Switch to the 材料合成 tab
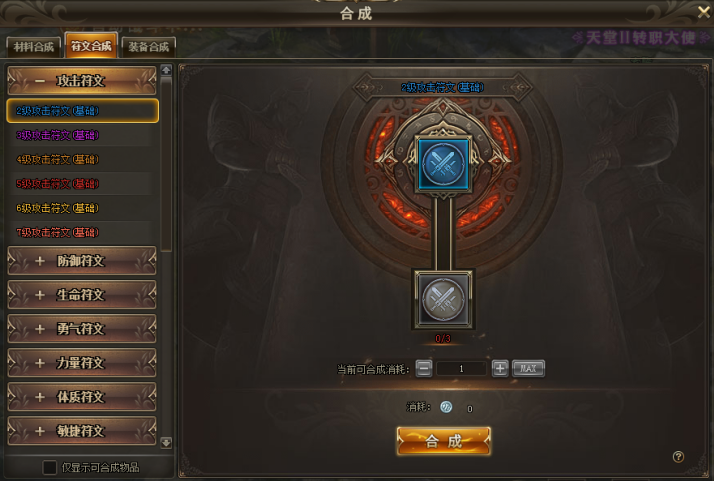714x481 pixels. [x=33, y=46]
